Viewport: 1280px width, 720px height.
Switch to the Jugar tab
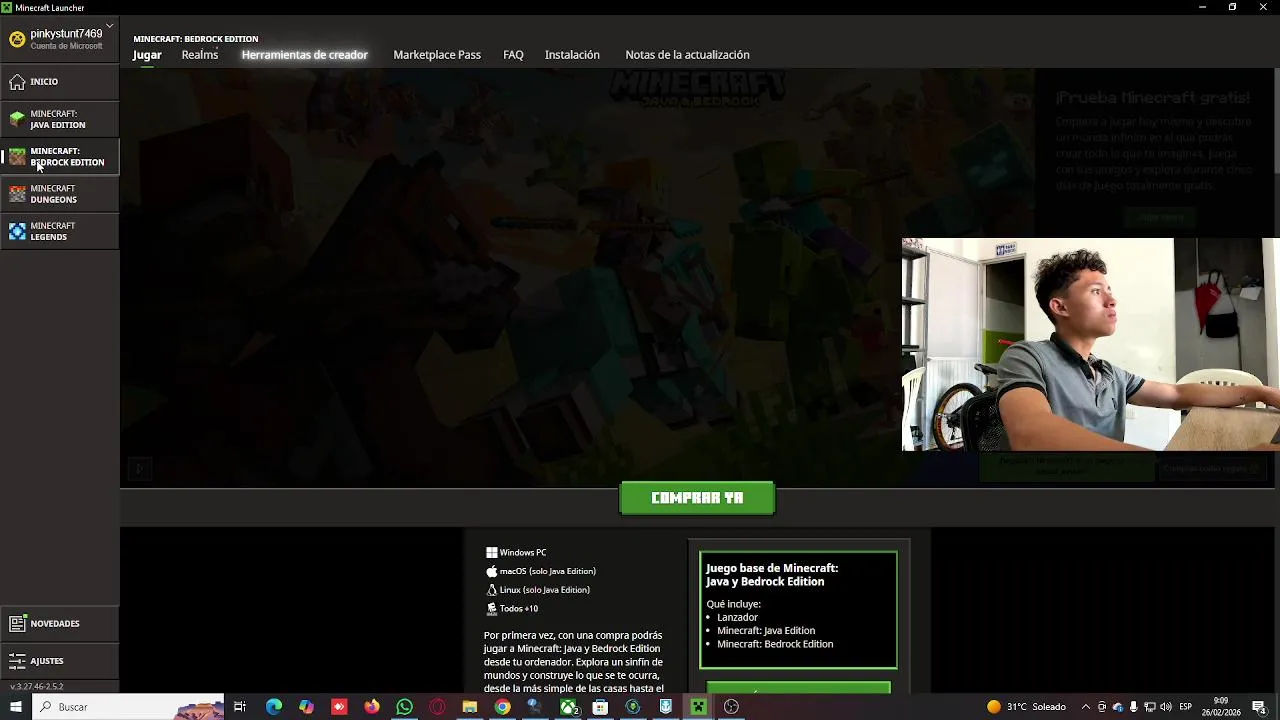(x=147, y=55)
